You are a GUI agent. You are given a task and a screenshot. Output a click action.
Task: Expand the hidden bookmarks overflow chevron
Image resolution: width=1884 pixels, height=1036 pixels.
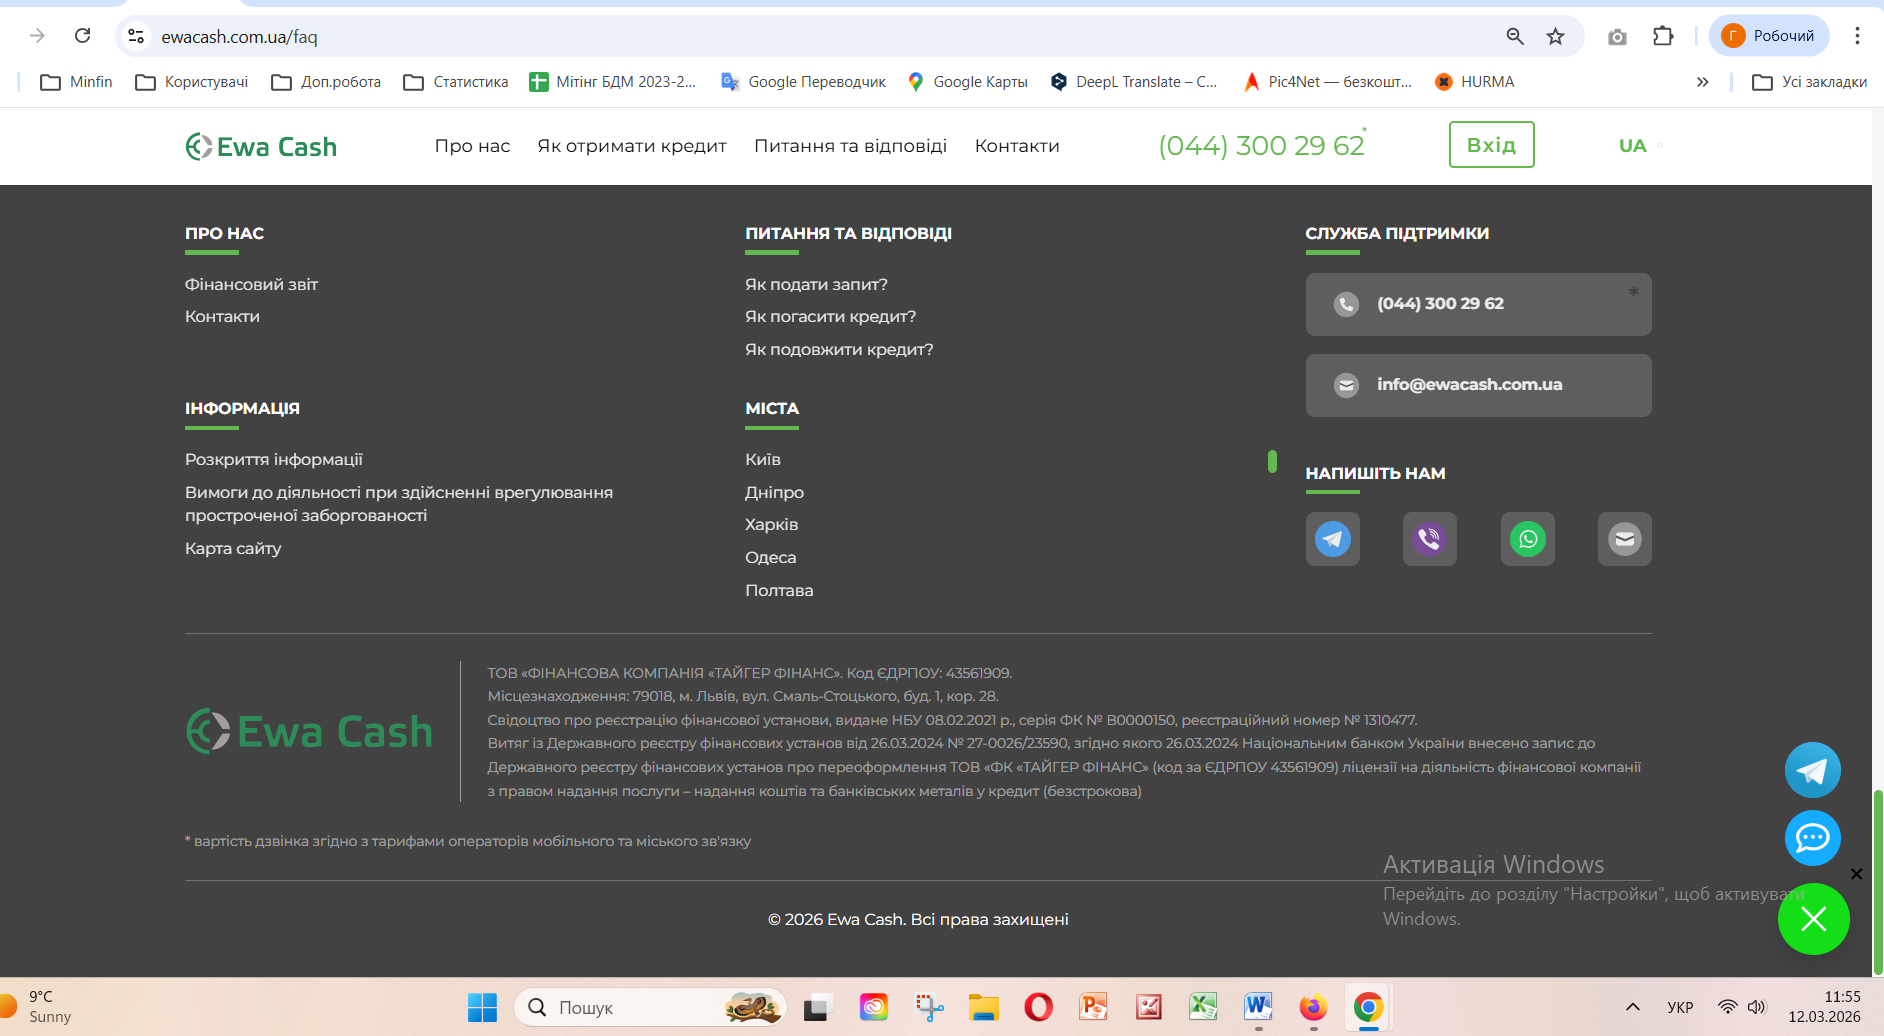(x=1703, y=82)
